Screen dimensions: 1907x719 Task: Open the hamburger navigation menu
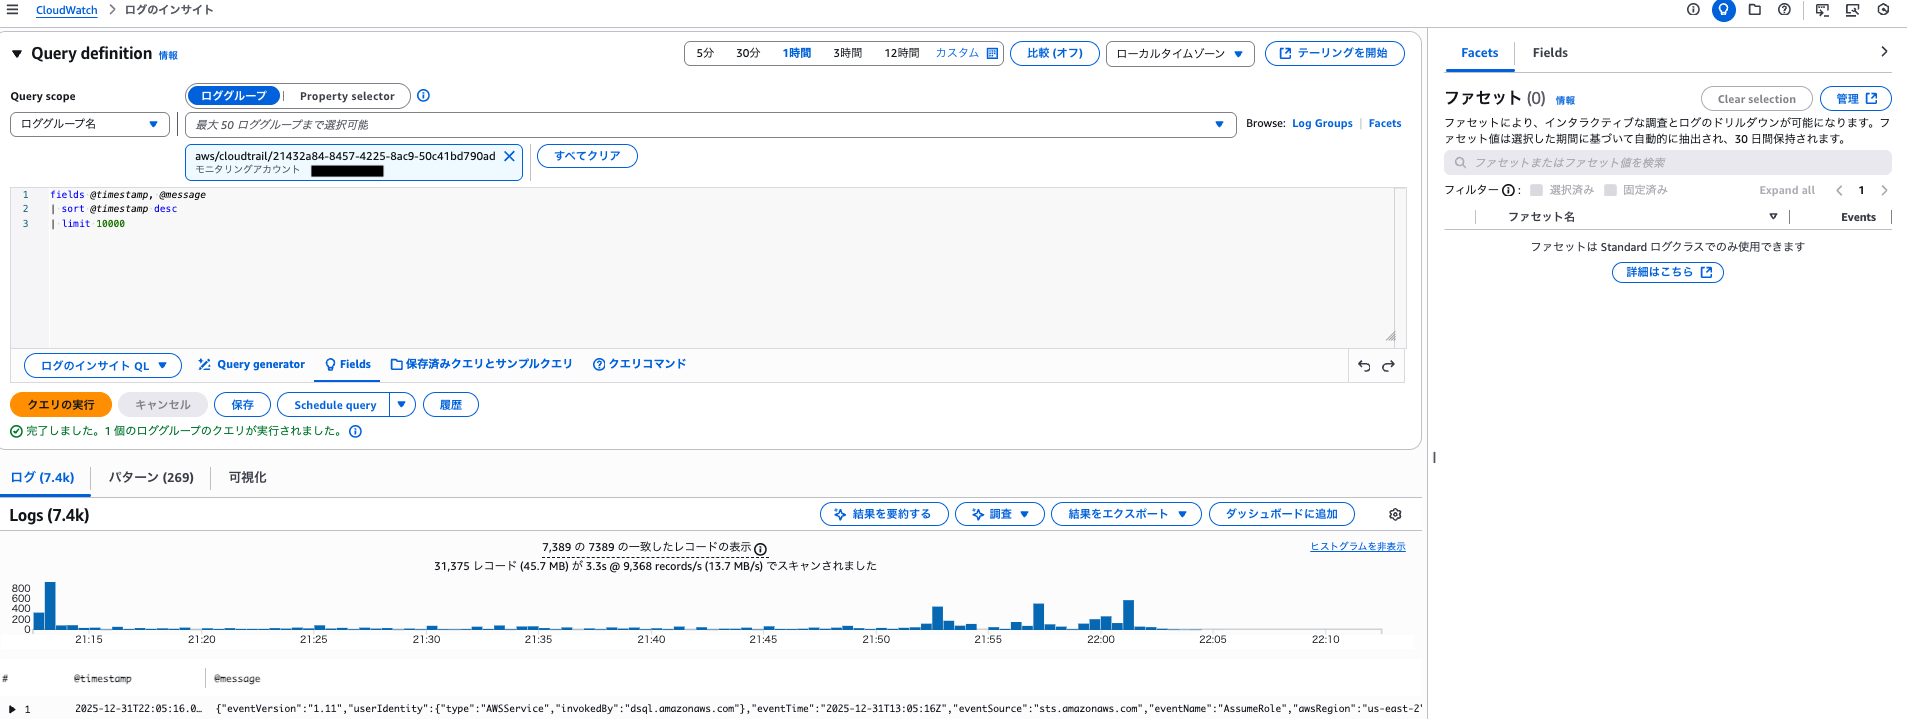(x=13, y=10)
